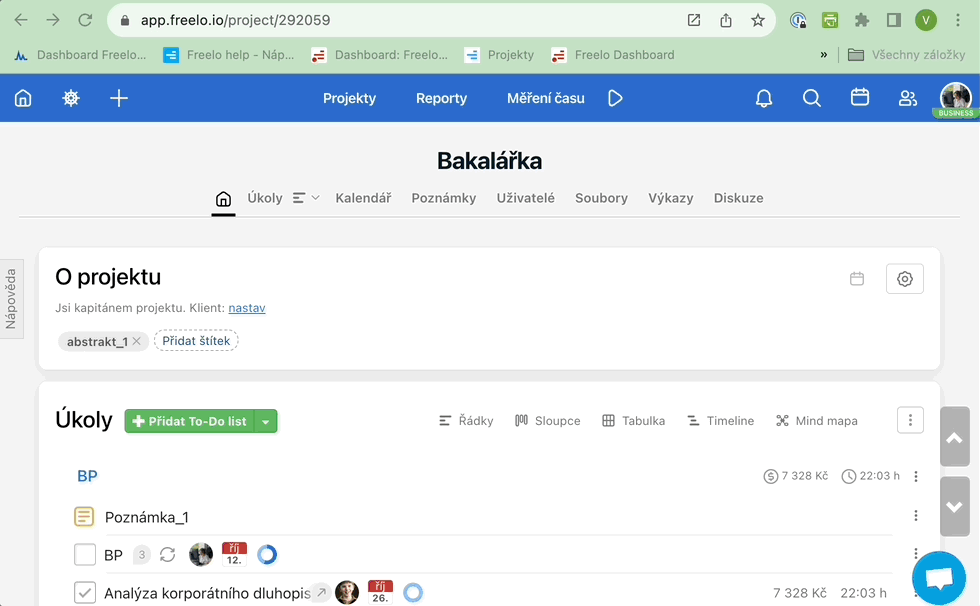
Task: Open Diskuze tab
Action: coord(739,198)
